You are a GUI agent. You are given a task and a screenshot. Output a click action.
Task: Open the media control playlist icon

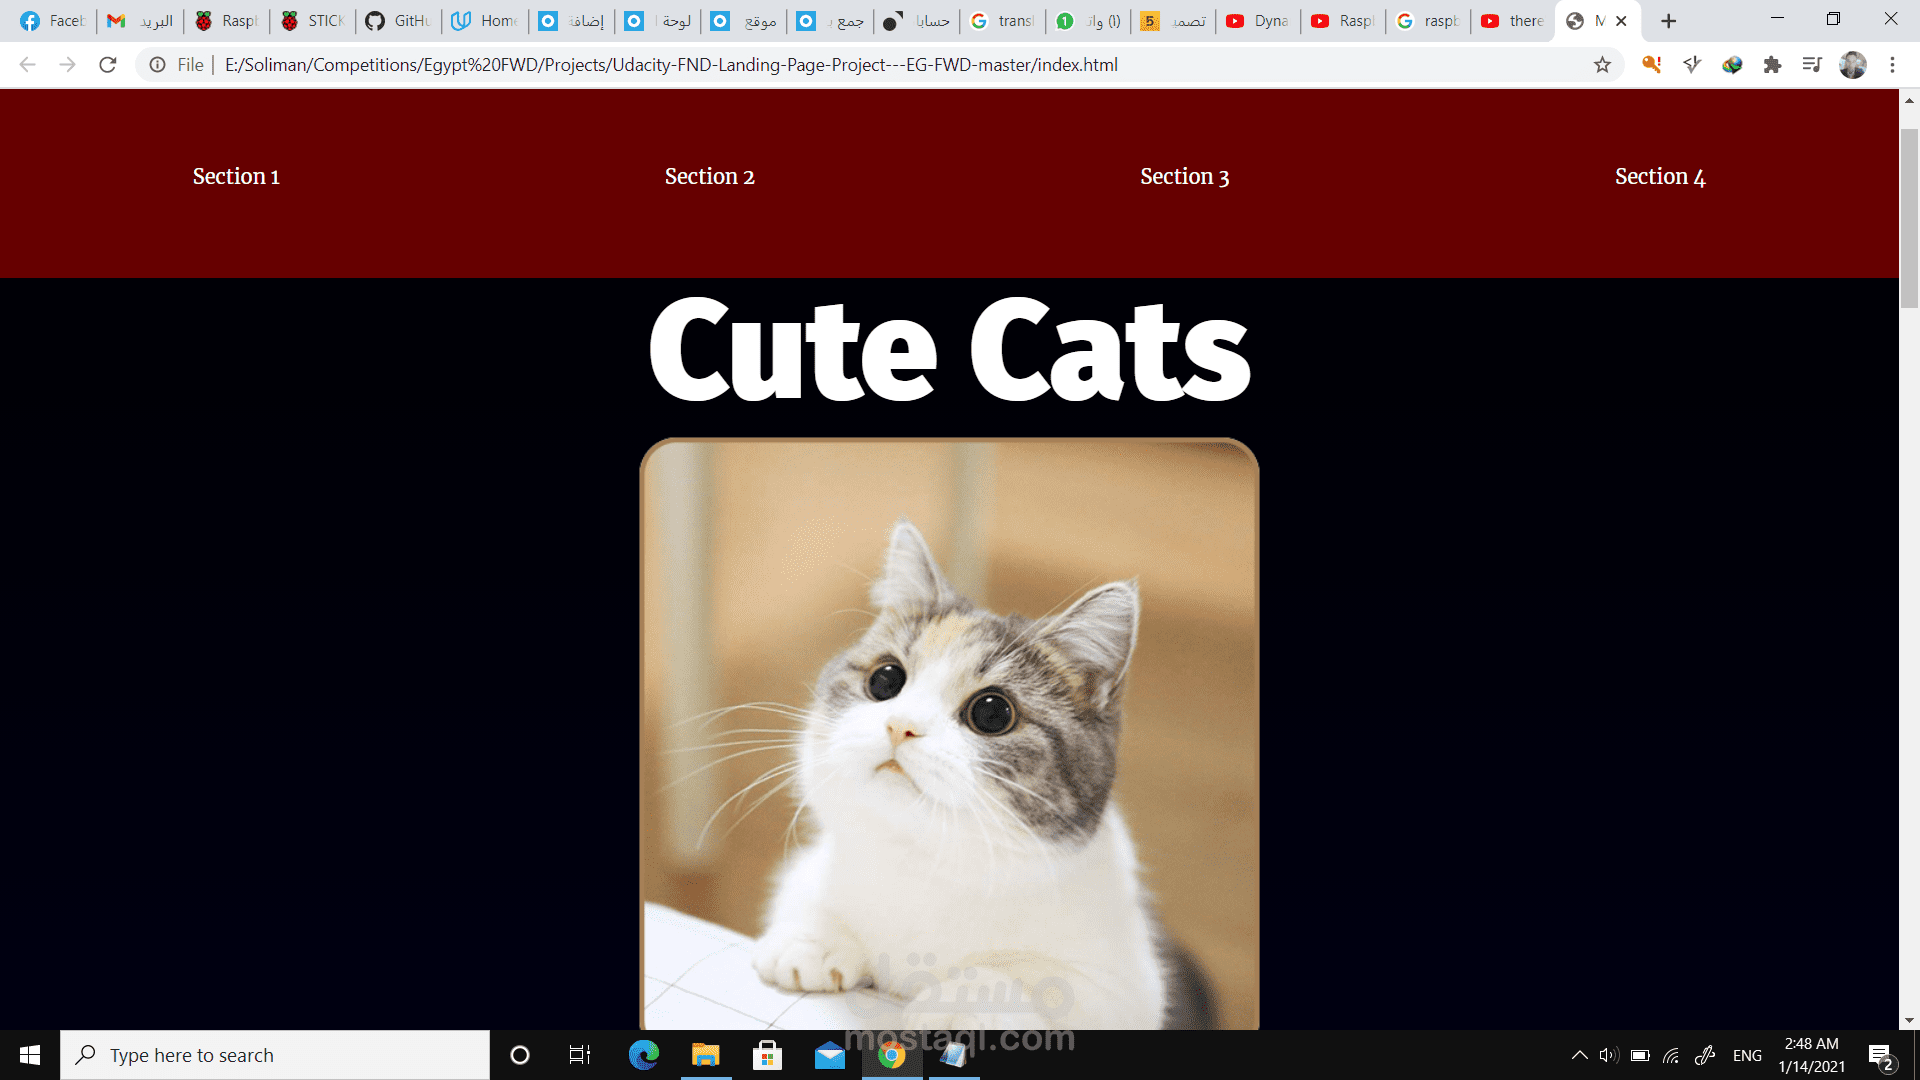(x=1812, y=65)
